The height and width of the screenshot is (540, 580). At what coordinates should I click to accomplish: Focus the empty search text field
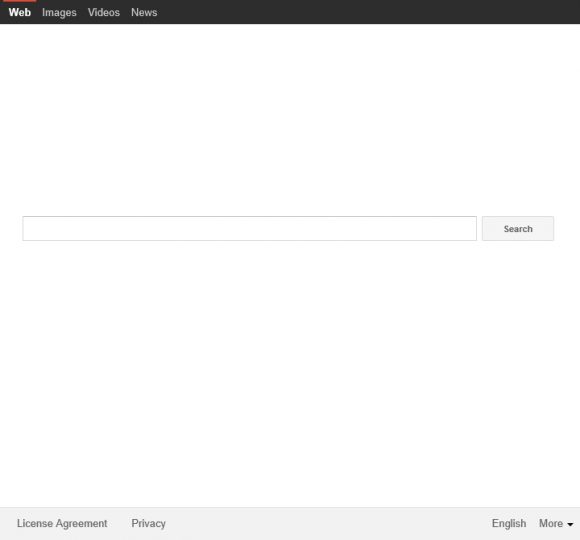coord(249,229)
